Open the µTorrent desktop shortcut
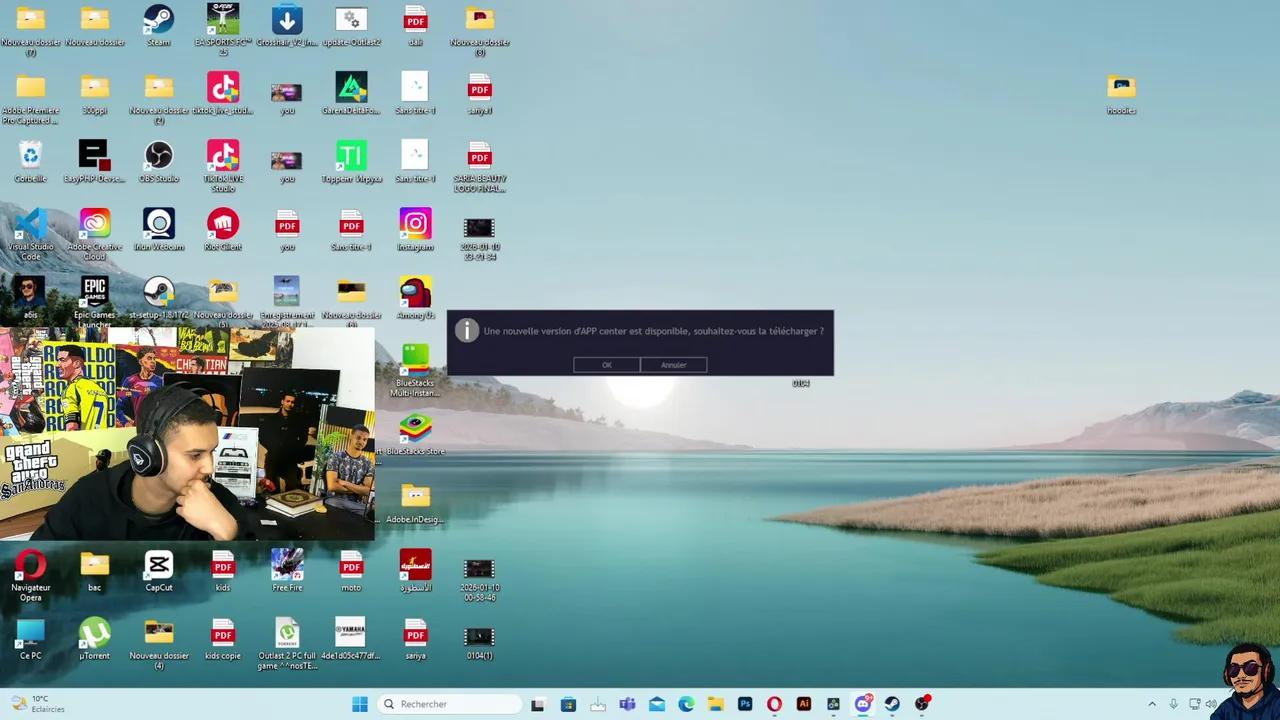This screenshot has height=720, width=1280. (x=94, y=633)
